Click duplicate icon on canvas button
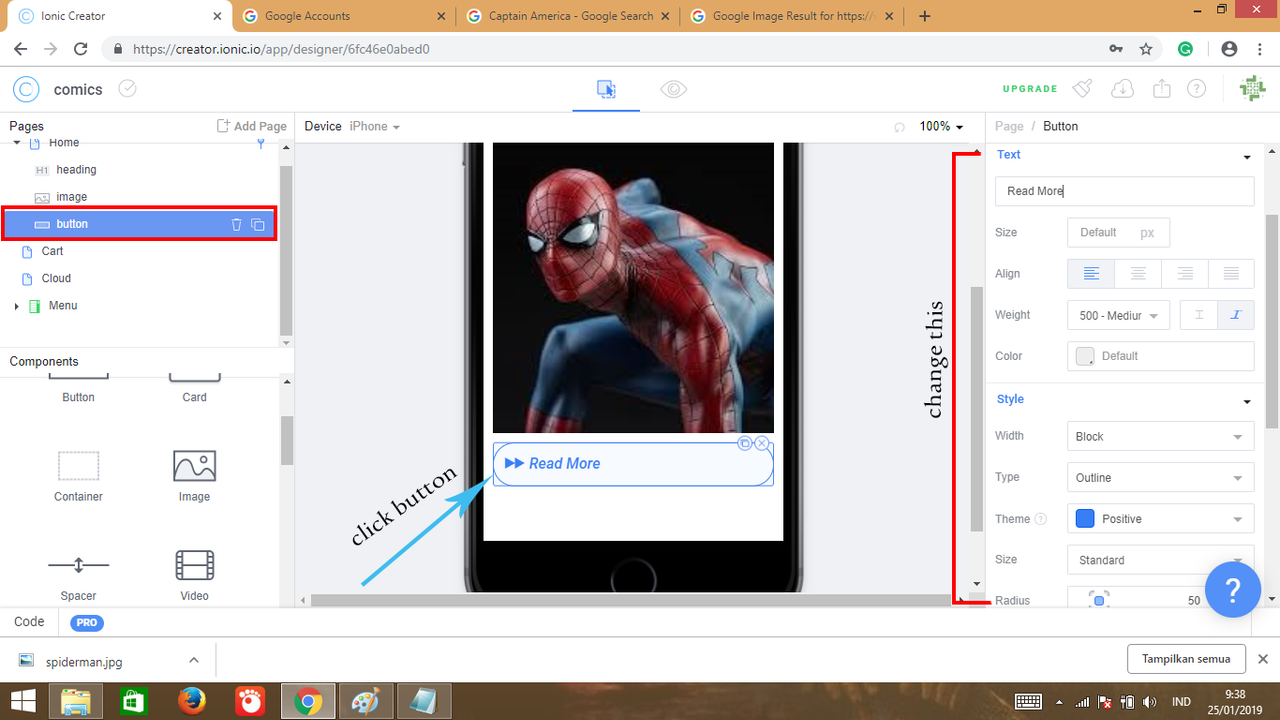The width and height of the screenshot is (1280, 720). click(745, 443)
